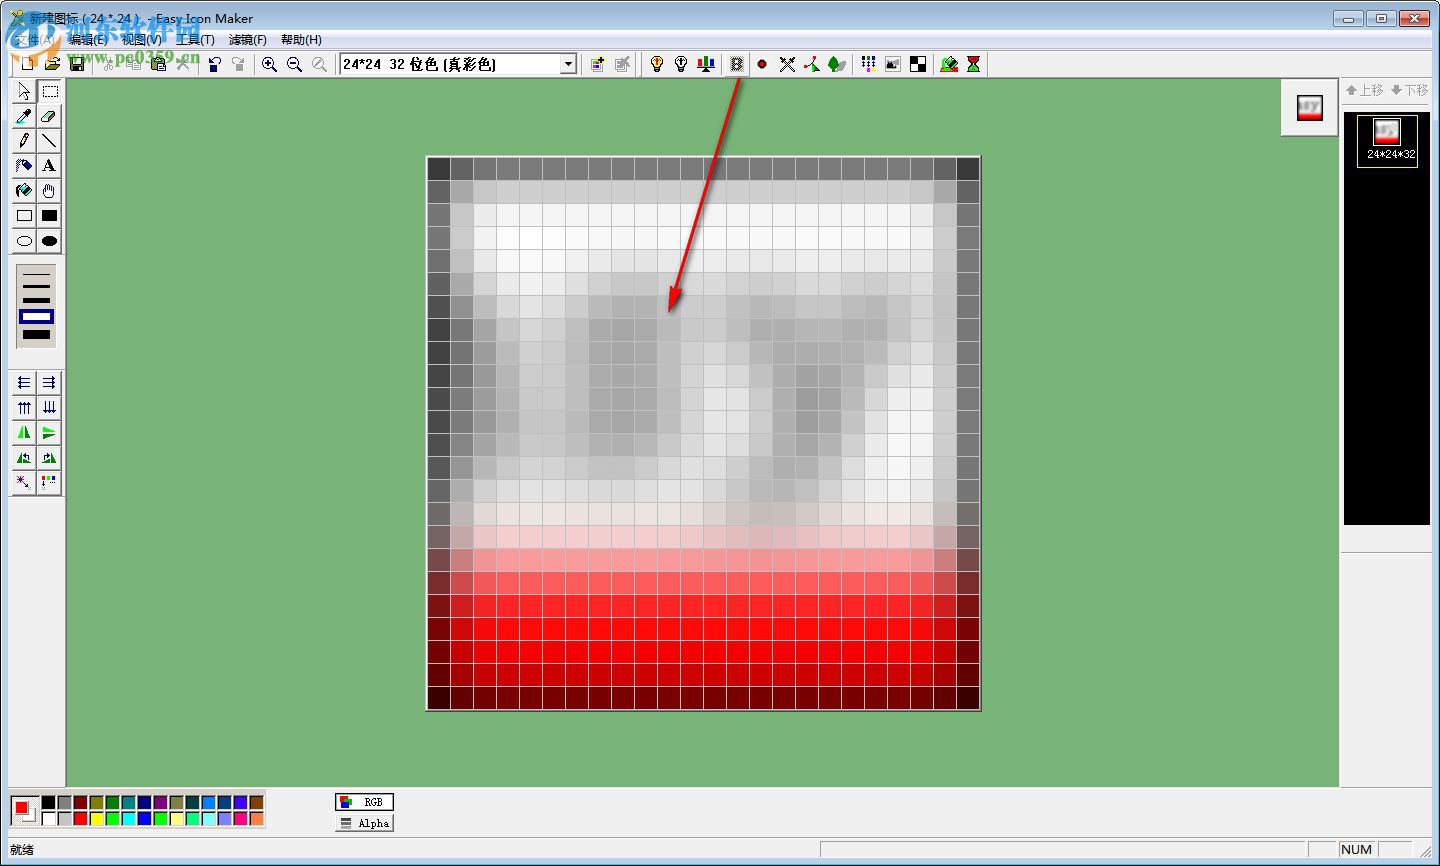The width and height of the screenshot is (1440, 866).
Task: Select the Line drawing tool
Action: point(49,141)
